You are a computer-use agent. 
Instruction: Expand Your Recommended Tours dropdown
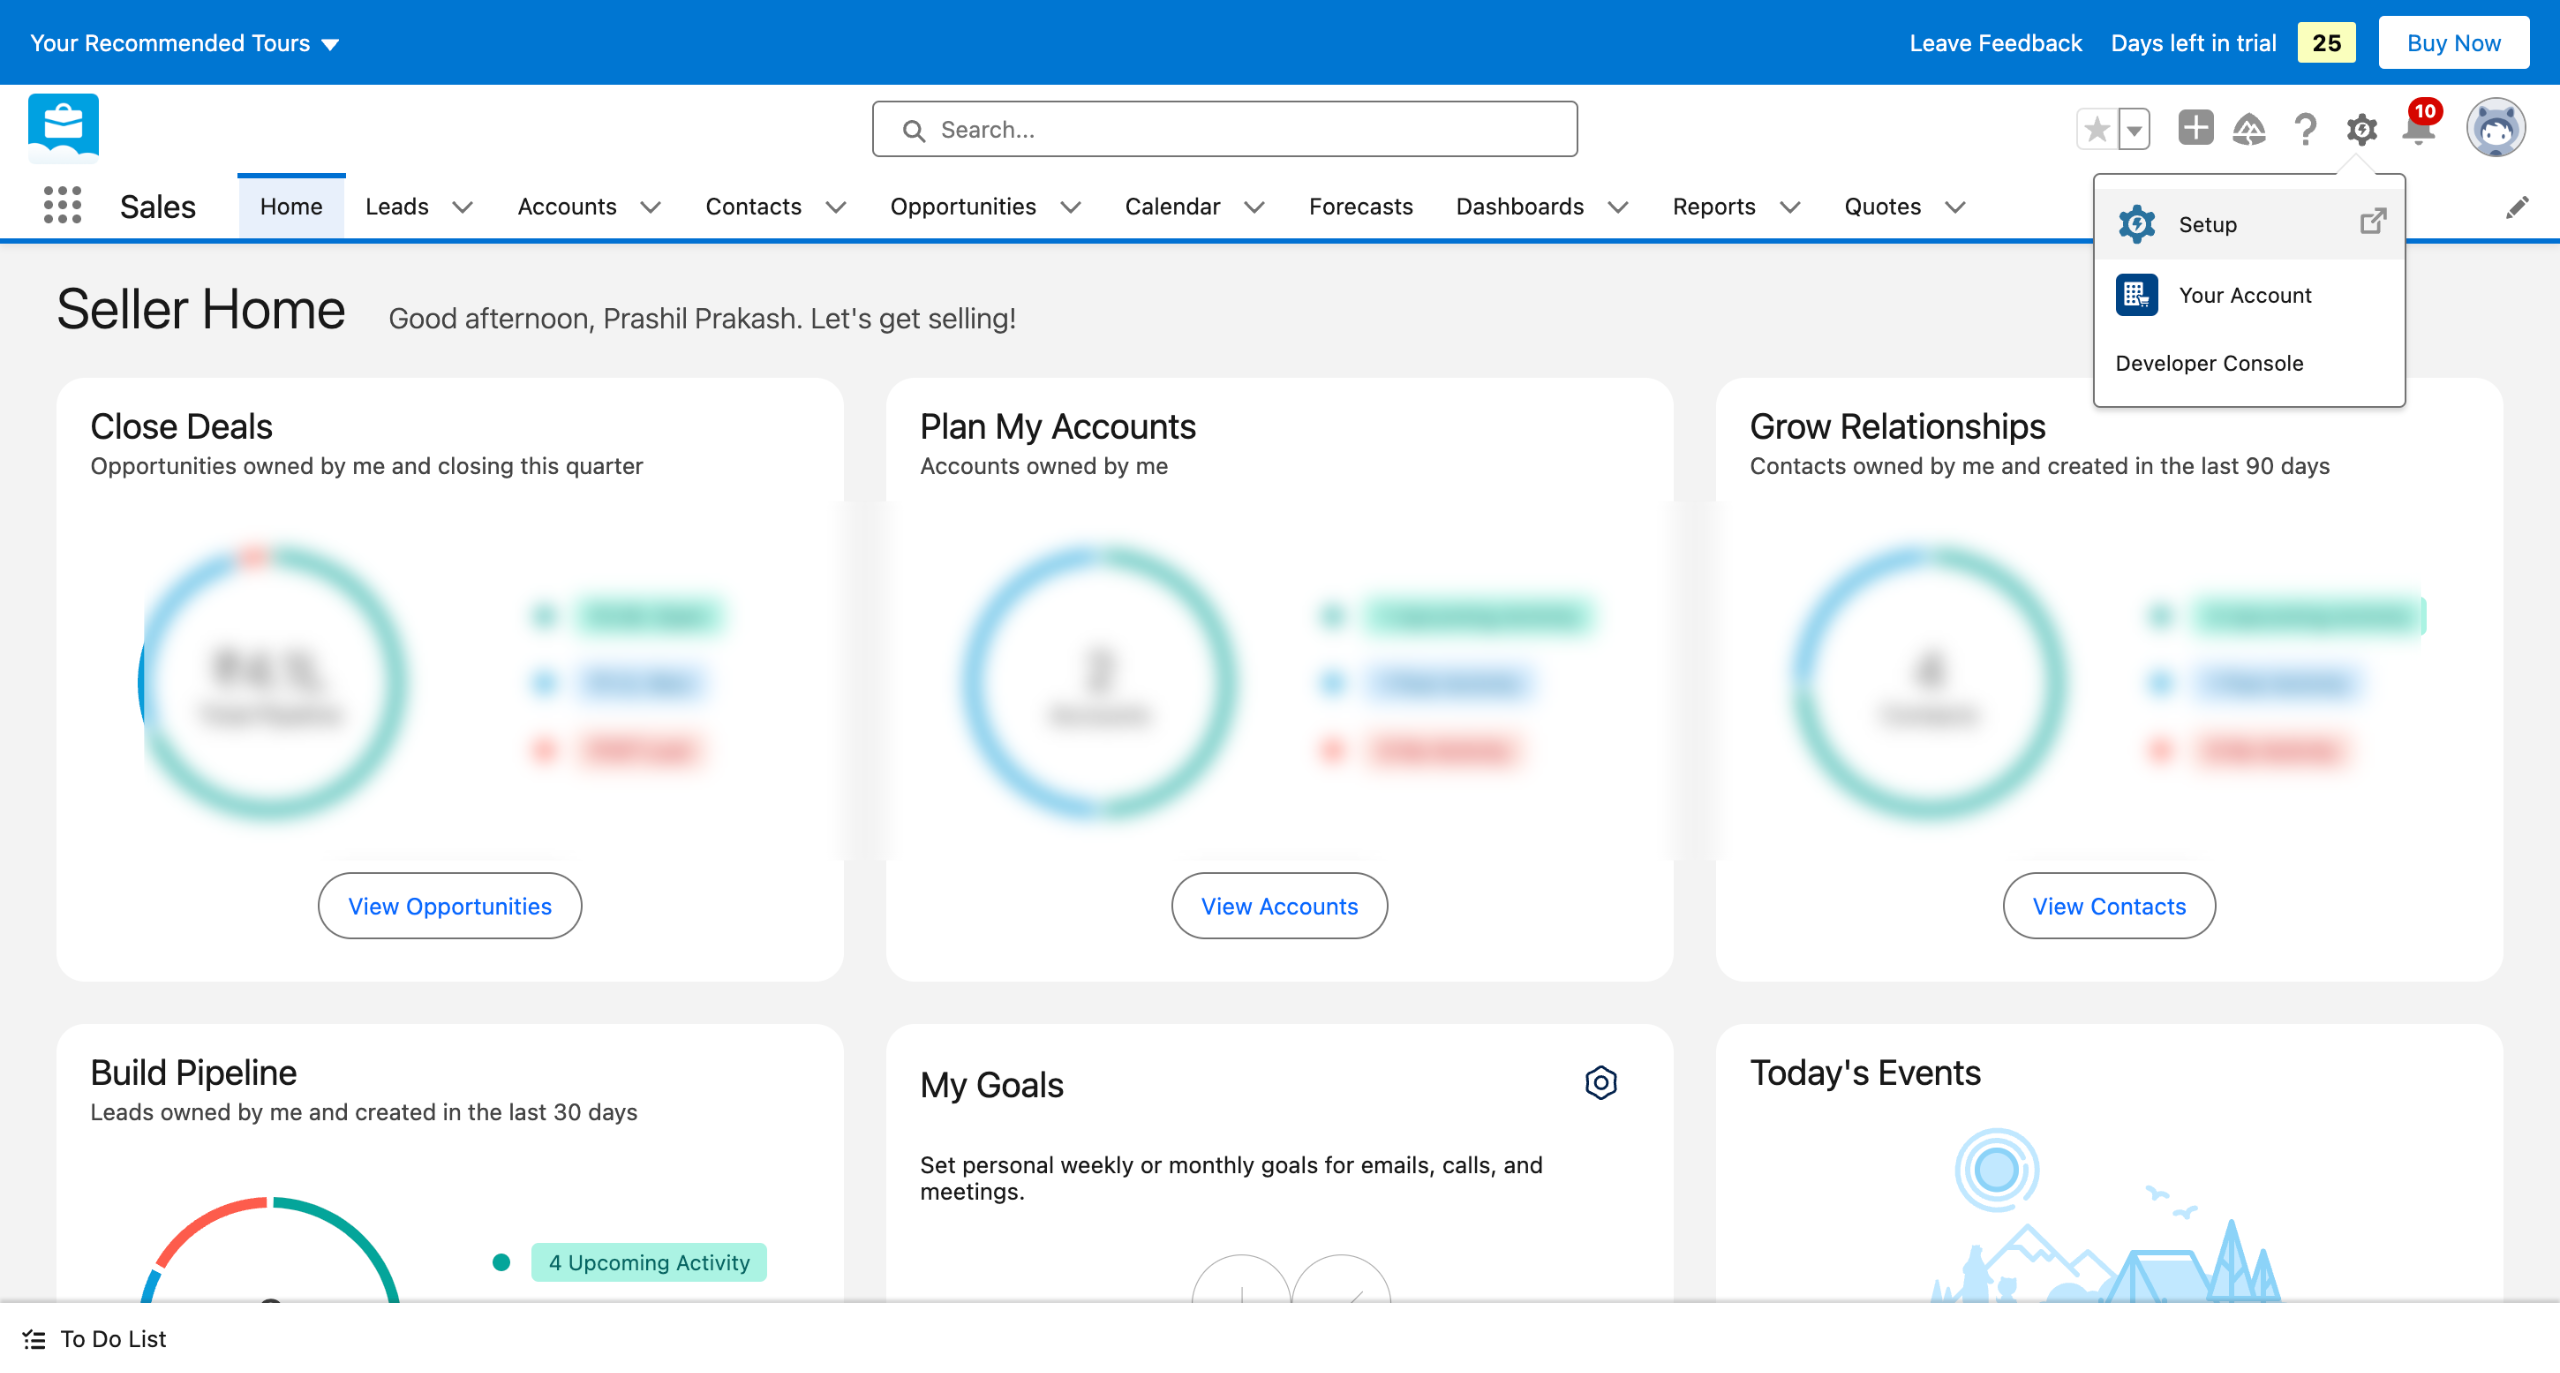coord(185,43)
